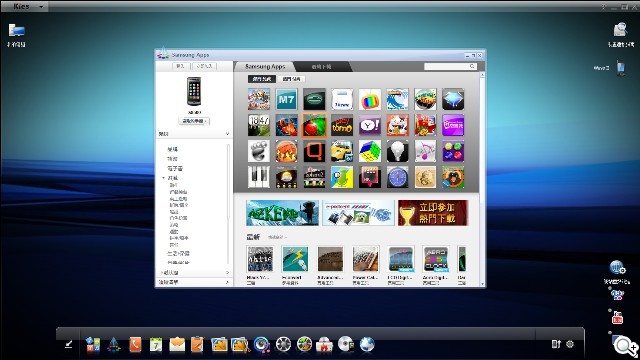This screenshot has width=640, height=360.
Task: Expand the category dropdown chevron in sidebar
Action: pyautogui.click(x=227, y=134)
